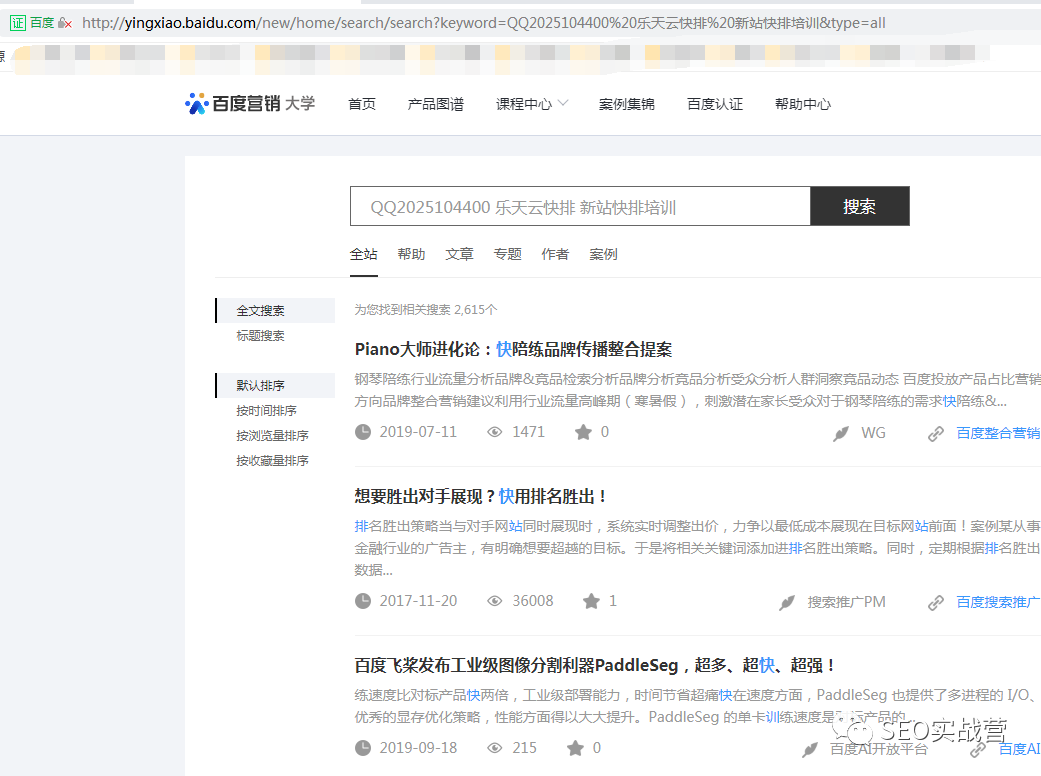Click the date 2019-09-18
Image resolution: width=1041 pixels, height=776 pixels.
418,748
